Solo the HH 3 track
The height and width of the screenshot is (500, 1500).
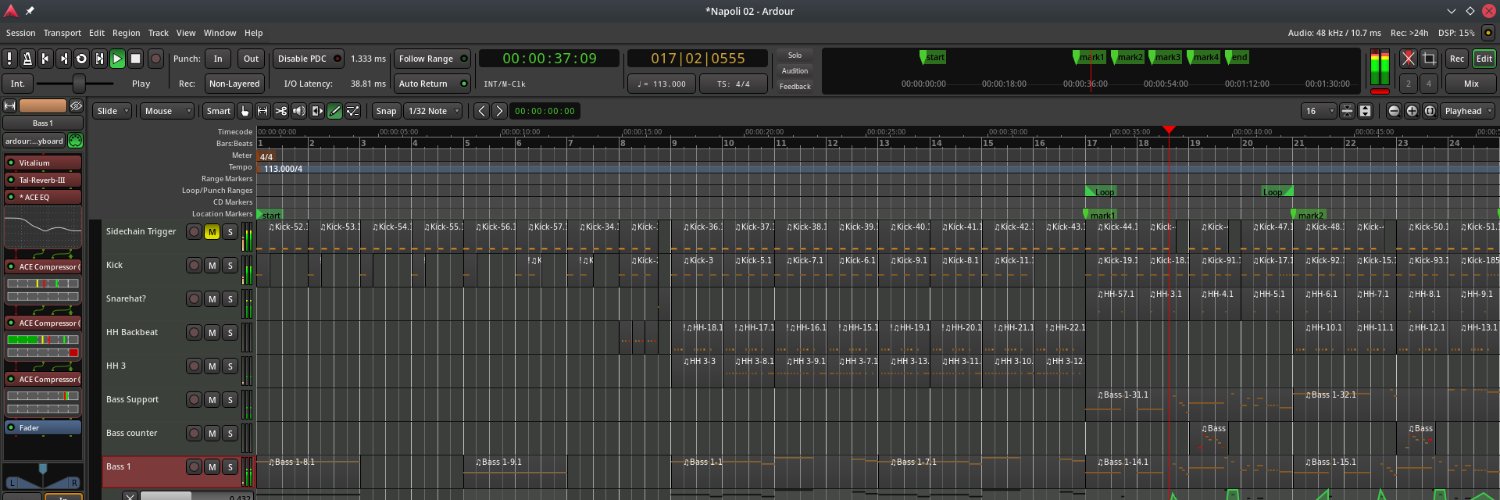click(x=229, y=367)
